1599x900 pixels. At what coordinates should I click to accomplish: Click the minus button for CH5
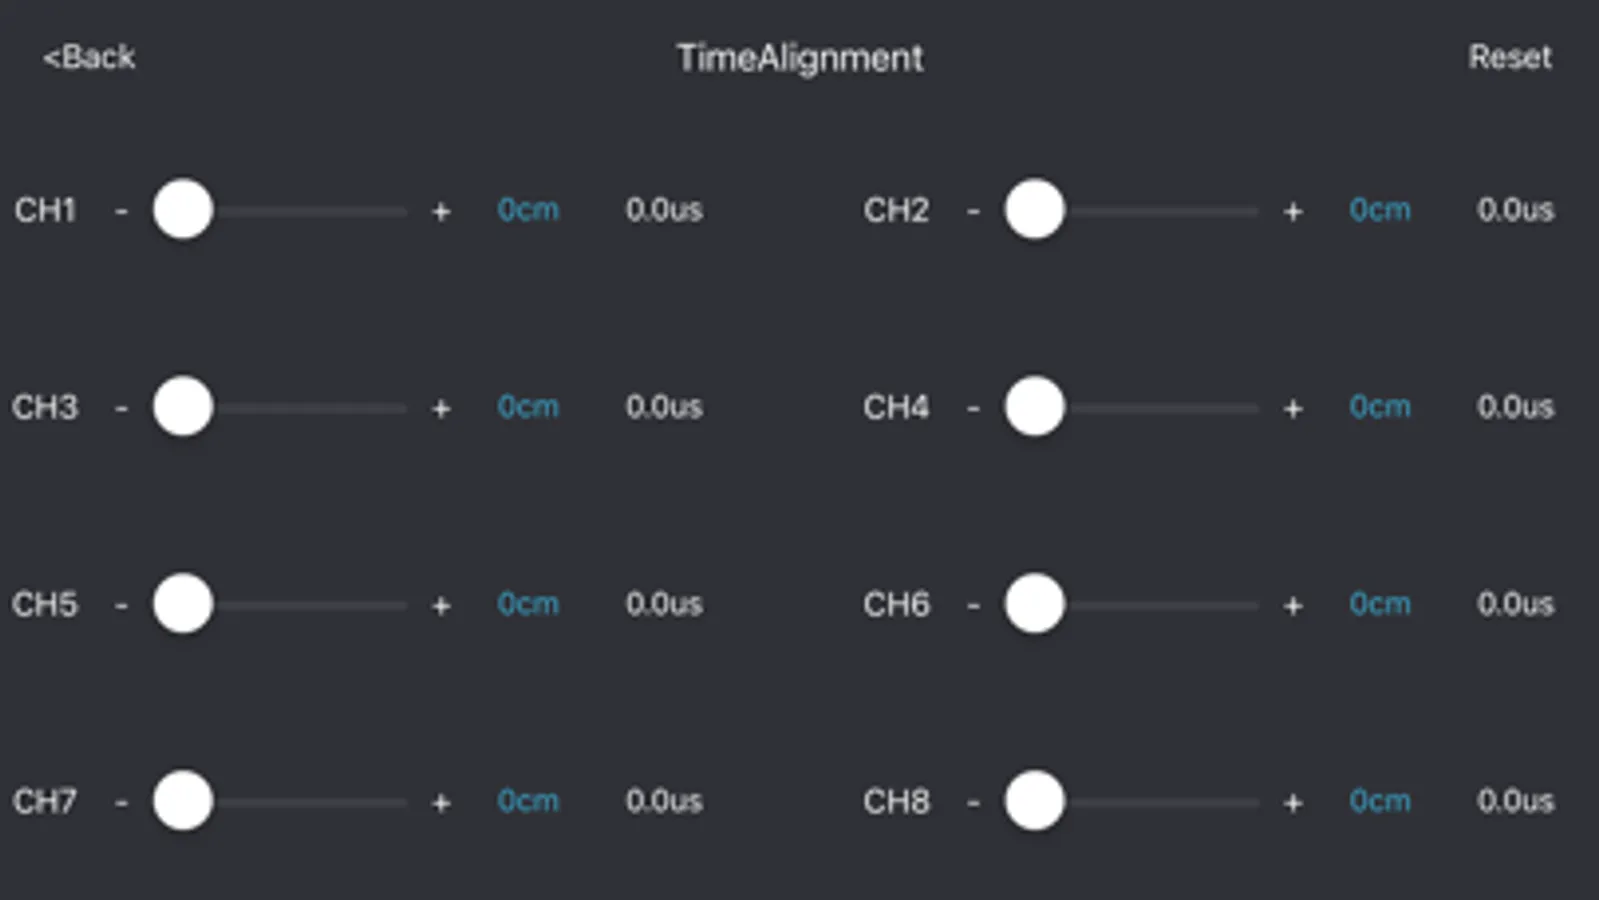(x=124, y=603)
